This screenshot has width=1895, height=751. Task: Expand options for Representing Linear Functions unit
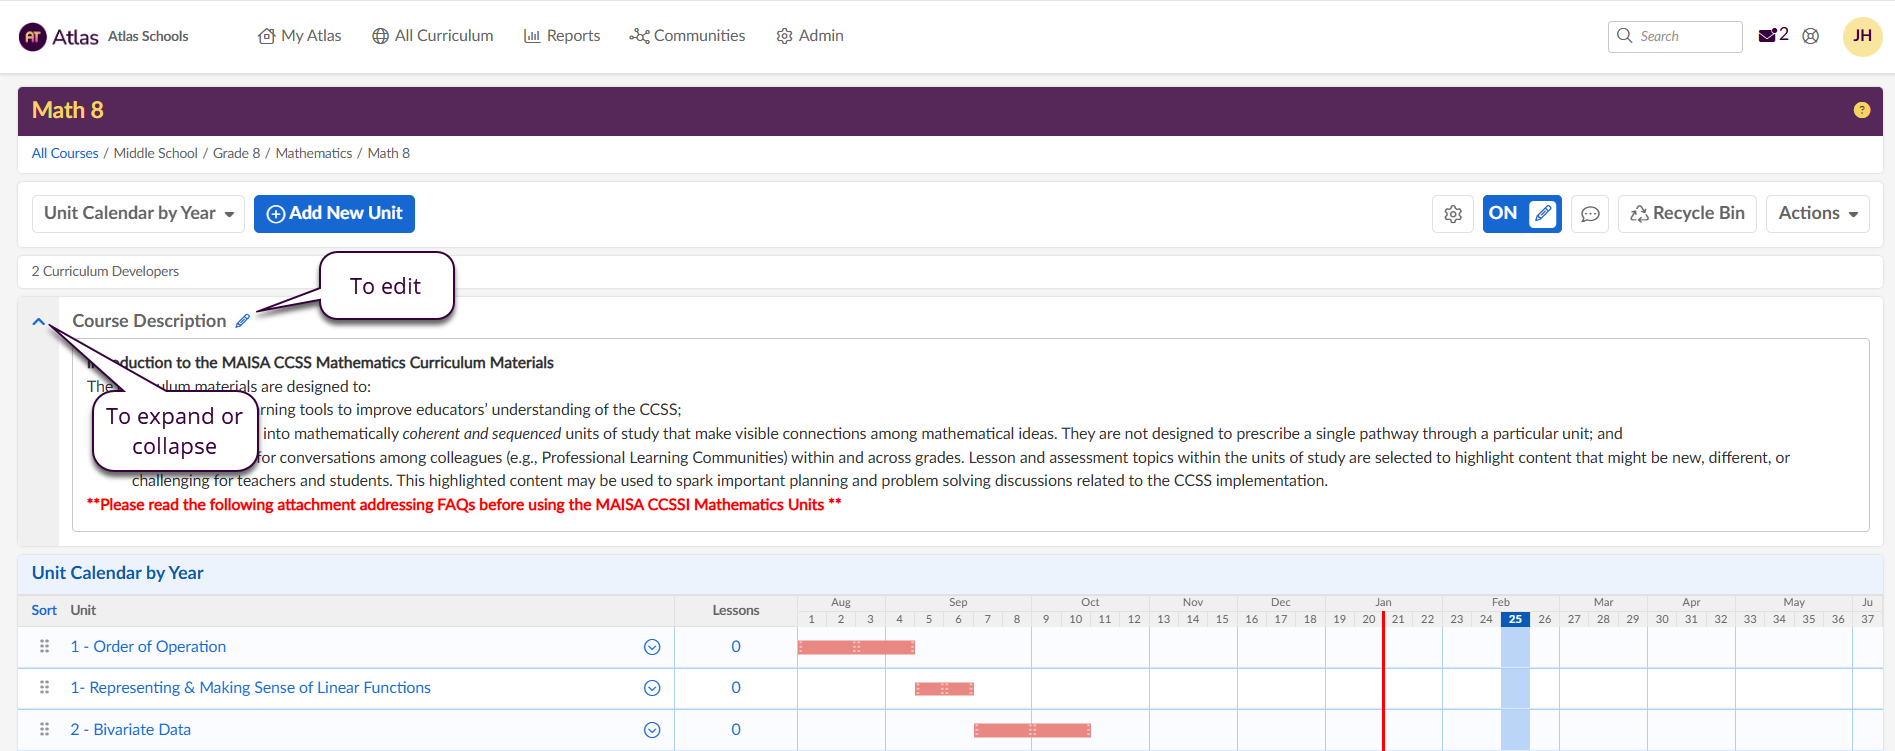[x=652, y=688]
